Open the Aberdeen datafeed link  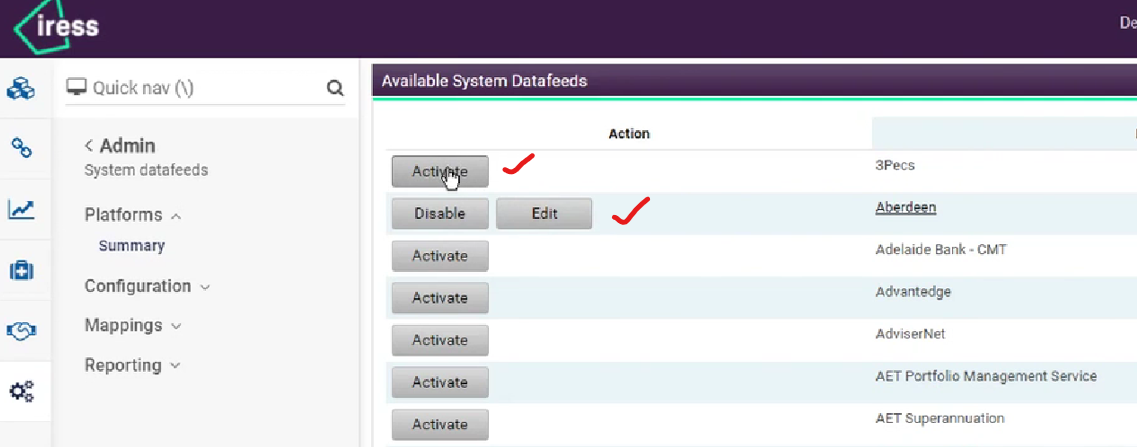[x=906, y=208]
